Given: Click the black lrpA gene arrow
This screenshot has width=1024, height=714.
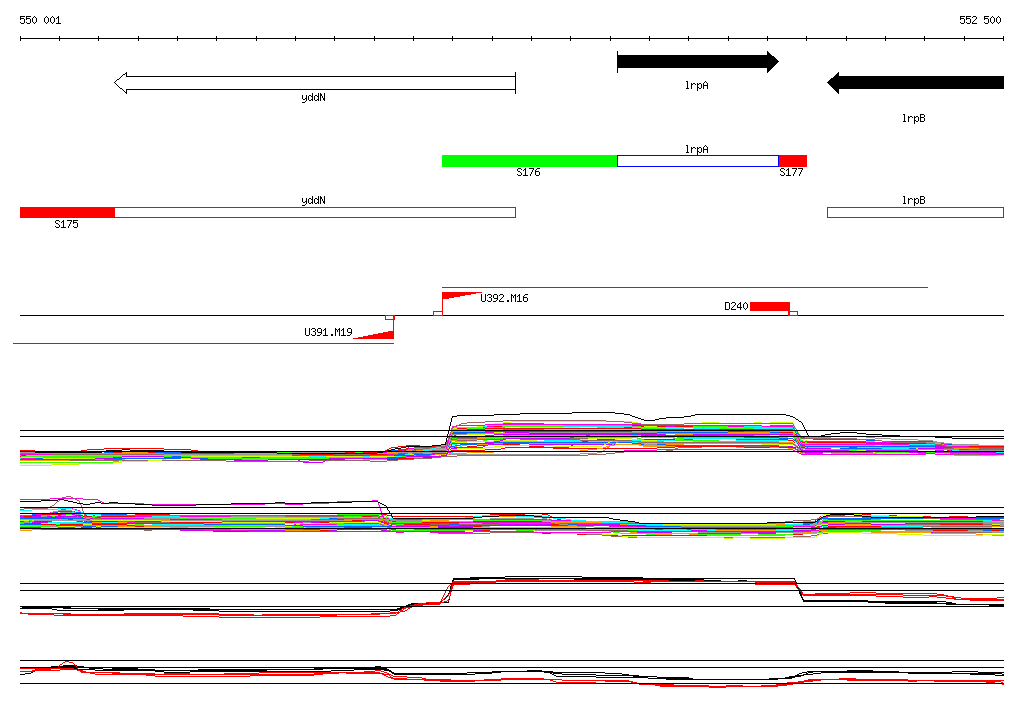Looking at the screenshot, I should coord(697,62).
